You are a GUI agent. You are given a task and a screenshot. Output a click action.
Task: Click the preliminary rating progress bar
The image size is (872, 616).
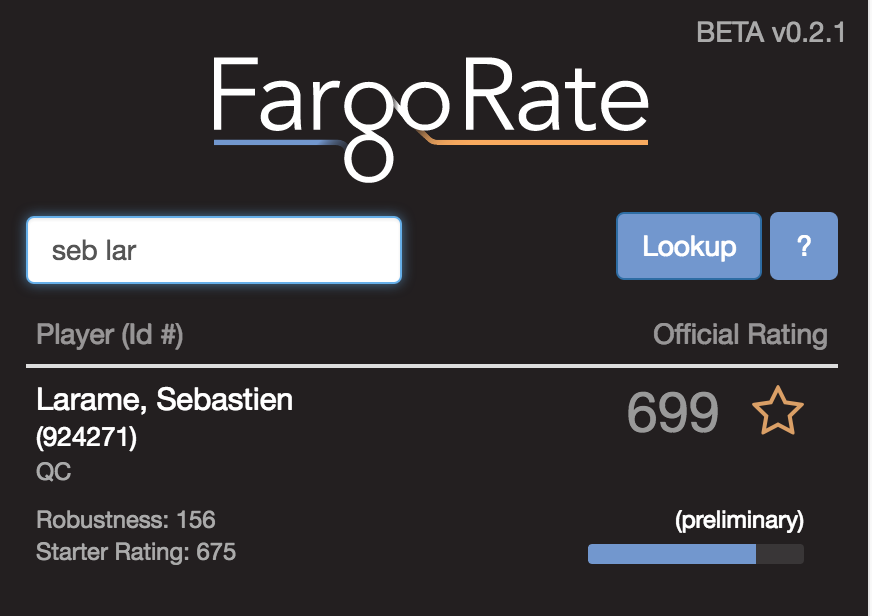695,554
